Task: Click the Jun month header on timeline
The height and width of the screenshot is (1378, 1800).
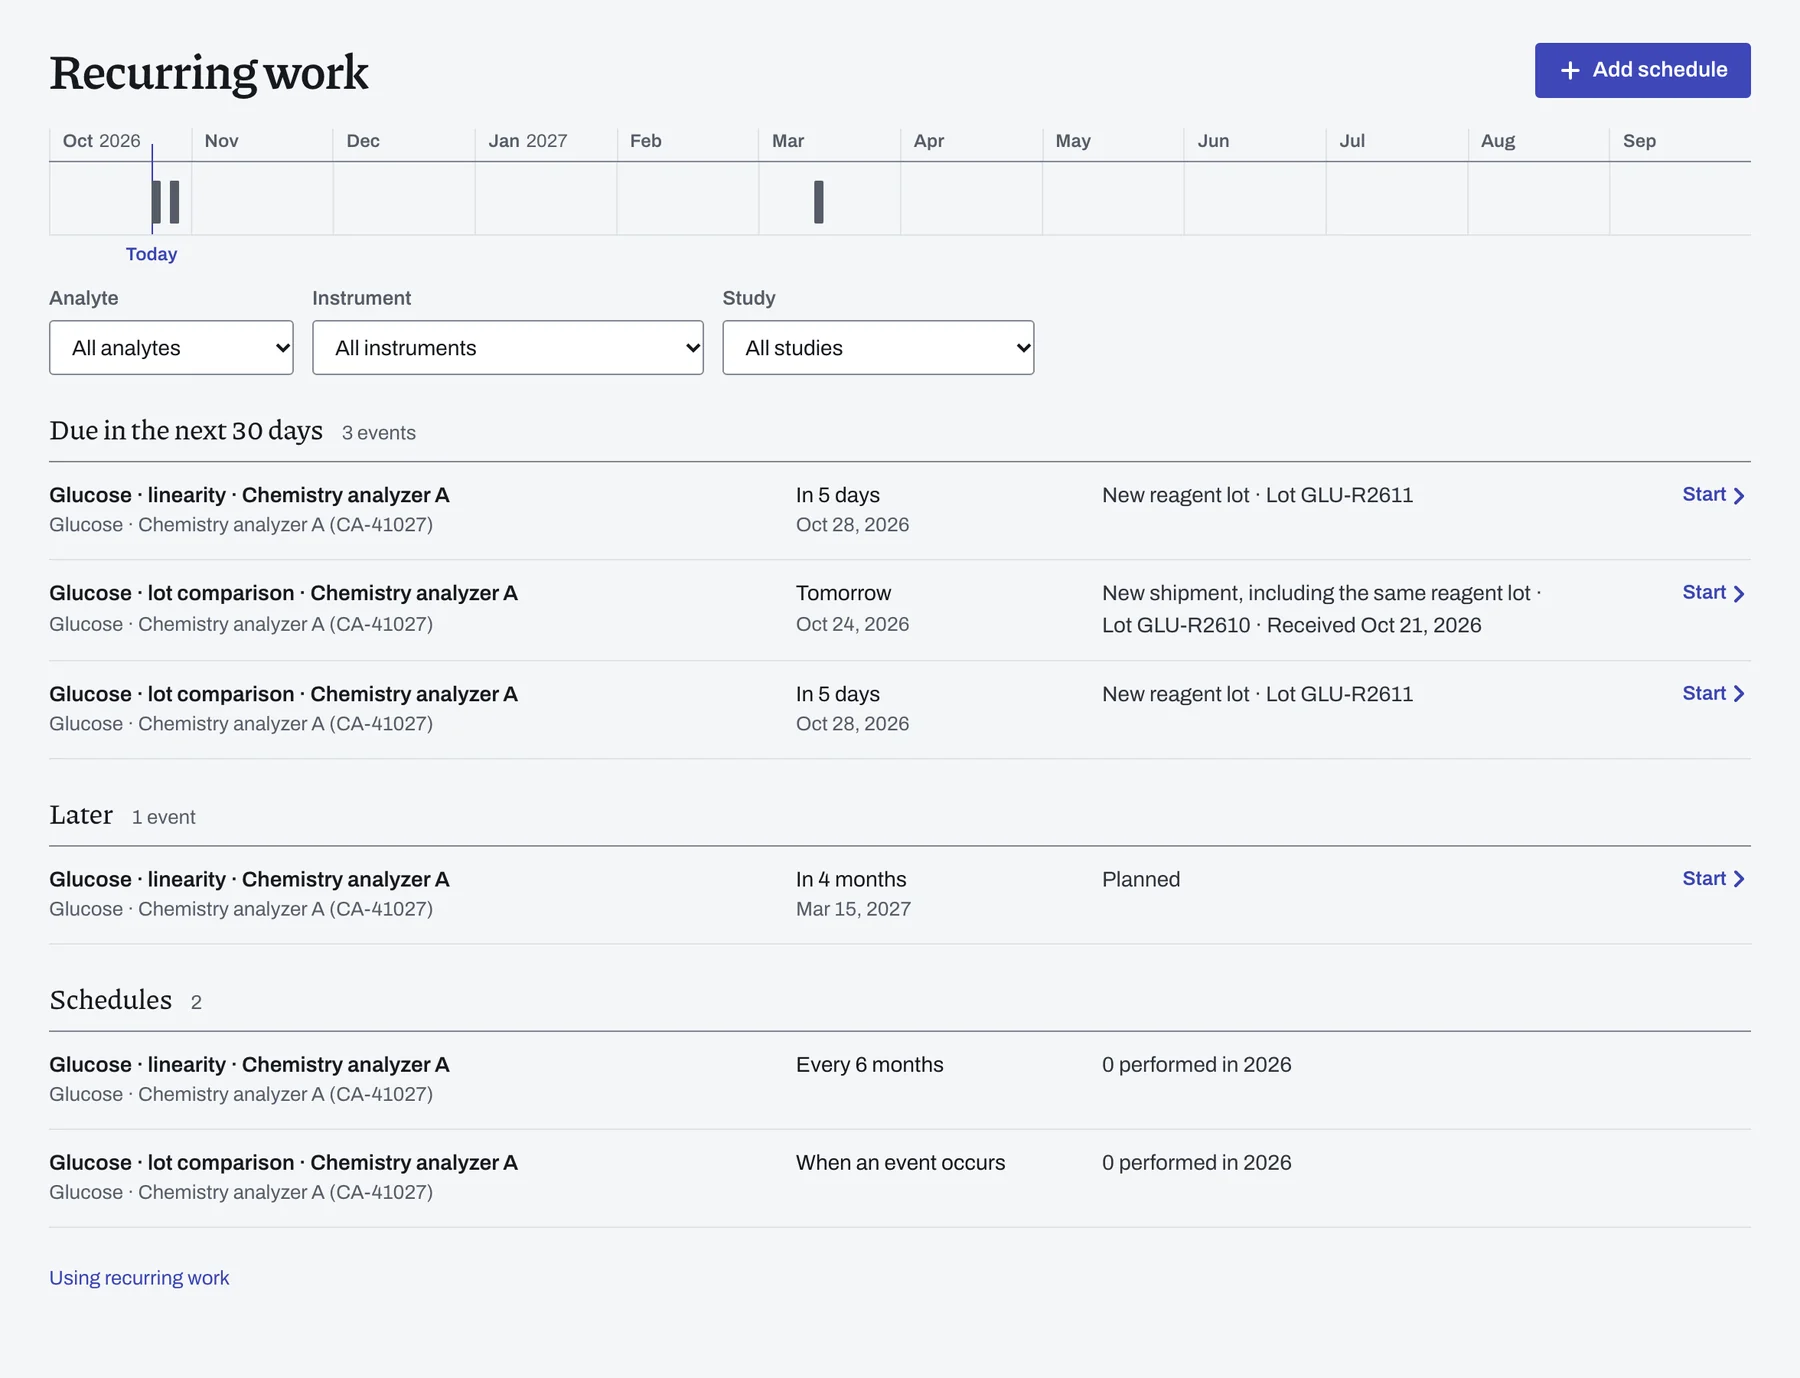Action: click(x=1213, y=141)
